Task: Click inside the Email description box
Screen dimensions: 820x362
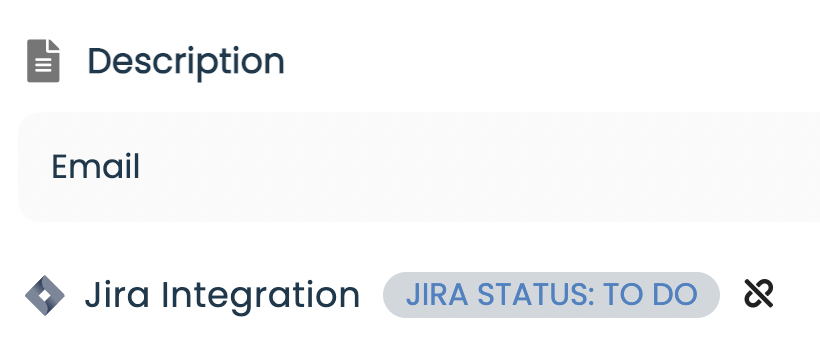Action: 419,167
